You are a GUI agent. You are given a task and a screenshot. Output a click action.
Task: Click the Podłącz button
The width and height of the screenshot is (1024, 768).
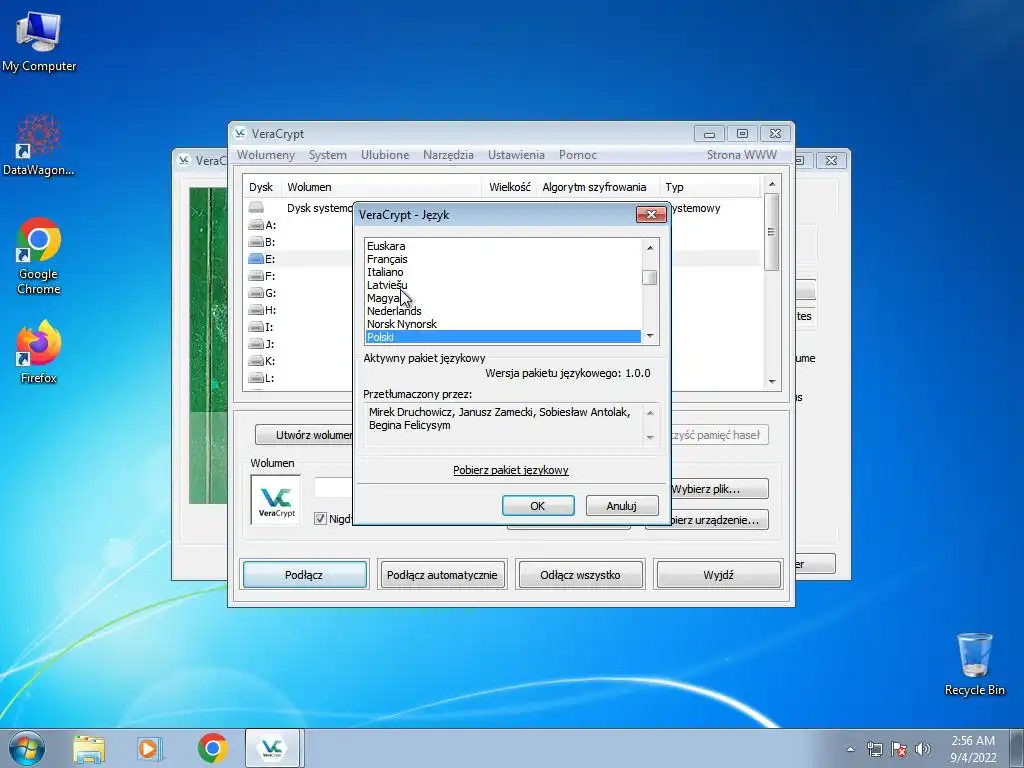(304, 575)
